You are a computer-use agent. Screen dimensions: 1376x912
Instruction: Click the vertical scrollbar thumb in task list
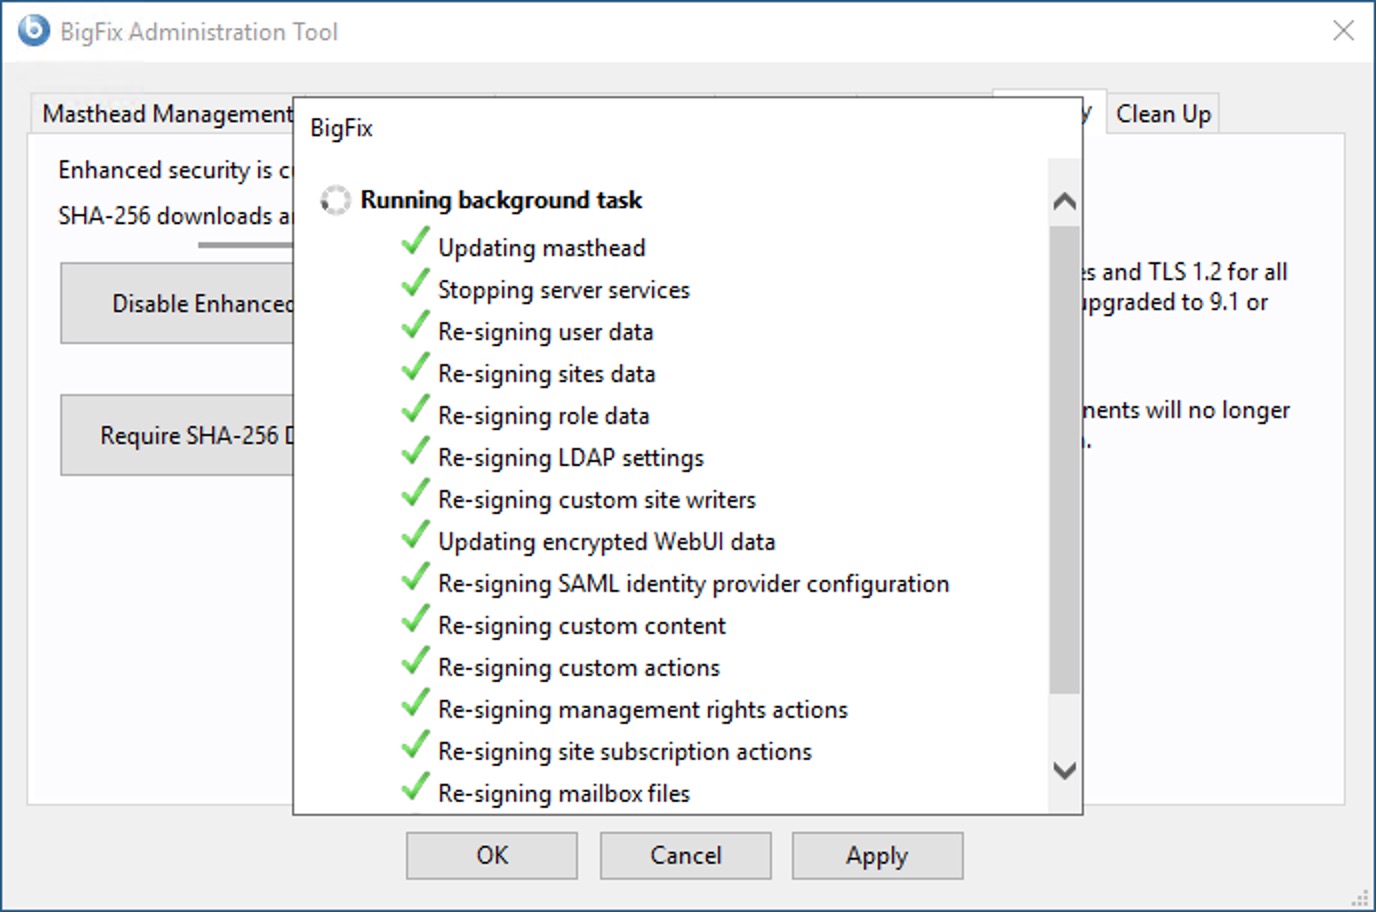coord(1065,460)
